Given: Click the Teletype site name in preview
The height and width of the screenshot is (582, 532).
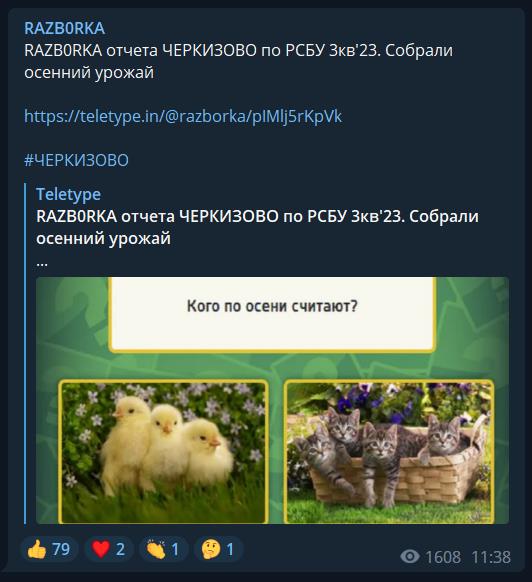Looking at the screenshot, I should 69,194.
